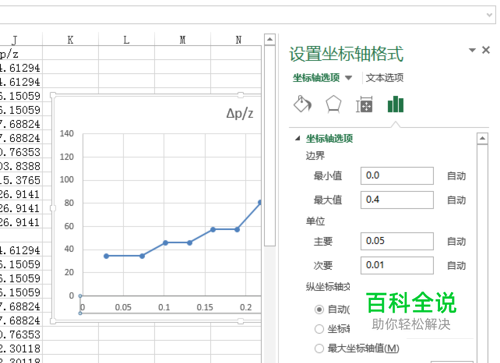The height and width of the screenshot is (363, 500).
Task: Click the 主要 unit input field
Action: pyautogui.click(x=397, y=241)
